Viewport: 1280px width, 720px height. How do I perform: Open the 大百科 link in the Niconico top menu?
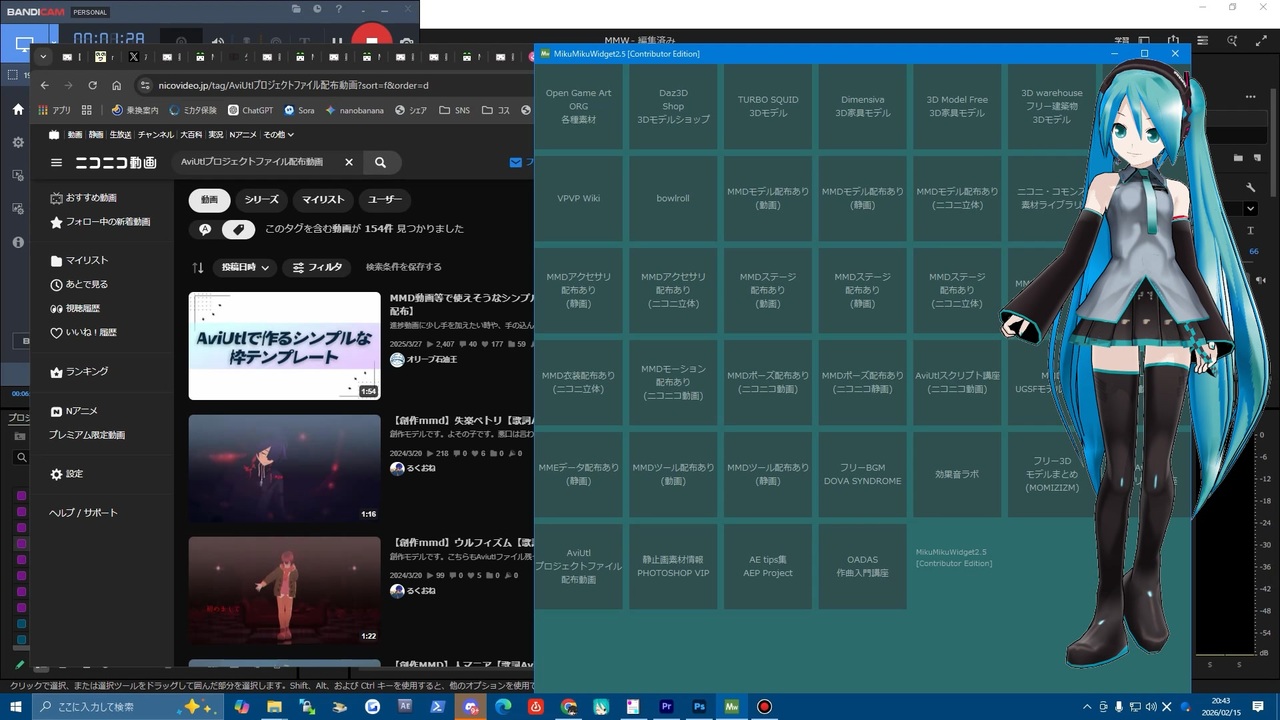coord(191,135)
